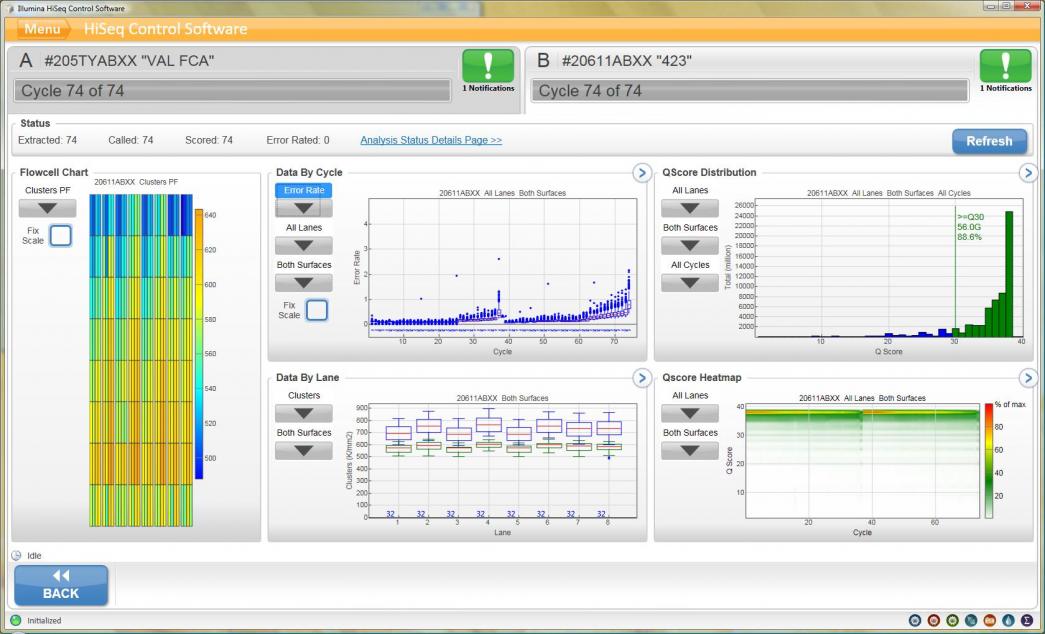Click the 'HiSeq Control Software' header title
Viewport: 1045px width, 634px height.
pos(165,29)
